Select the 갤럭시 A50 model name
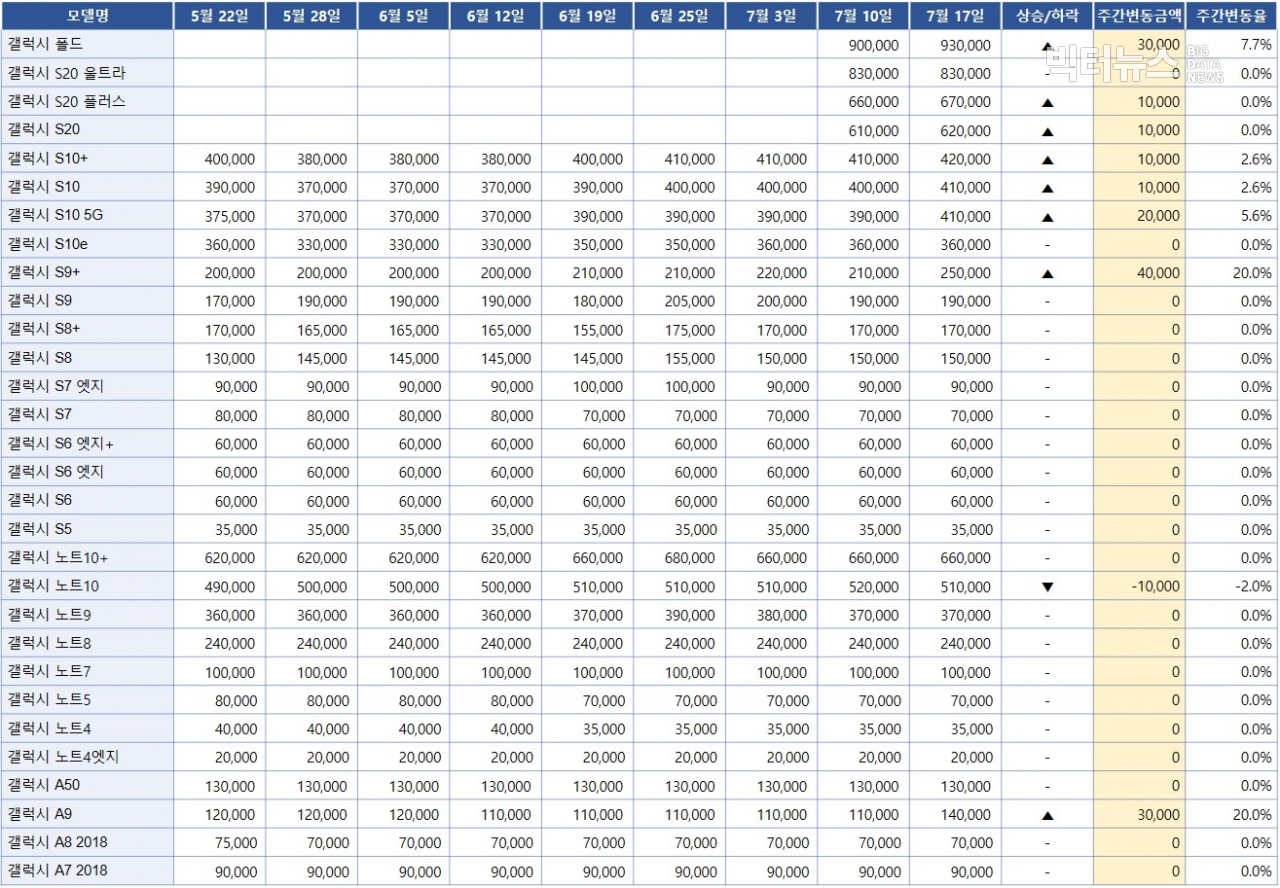Screen dimensions: 1280x888 point(44,786)
